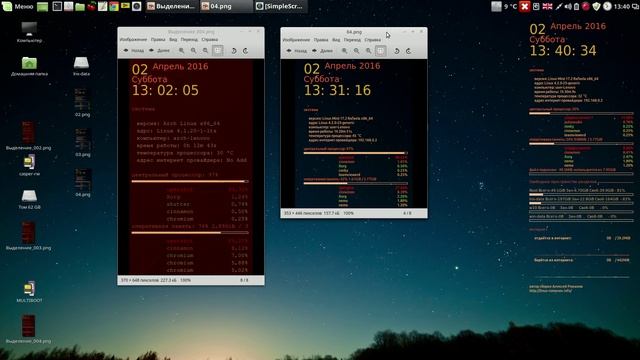Select Выделение_002.png desktop file
This screenshot has width=640, height=360.
coord(29,135)
